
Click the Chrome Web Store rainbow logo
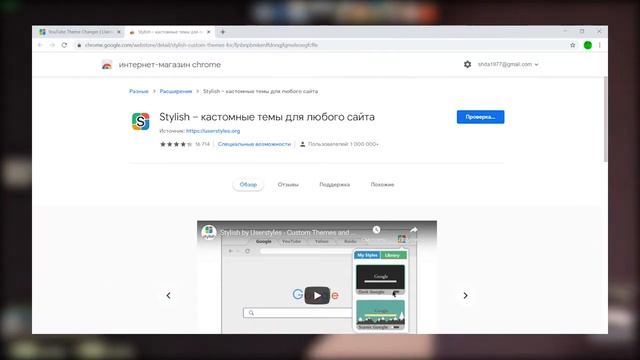tap(107, 64)
